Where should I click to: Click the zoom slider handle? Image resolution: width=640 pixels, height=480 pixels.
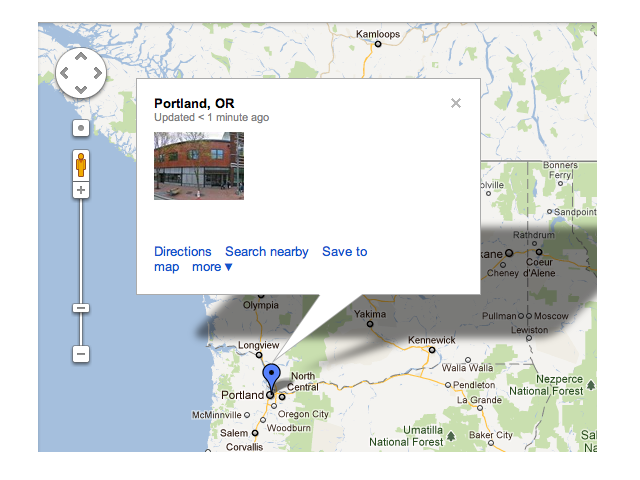[81, 308]
